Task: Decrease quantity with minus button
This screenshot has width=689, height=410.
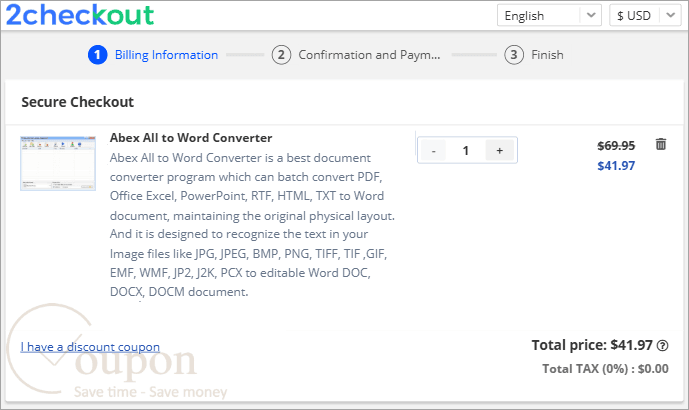Action: click(433, 151)
